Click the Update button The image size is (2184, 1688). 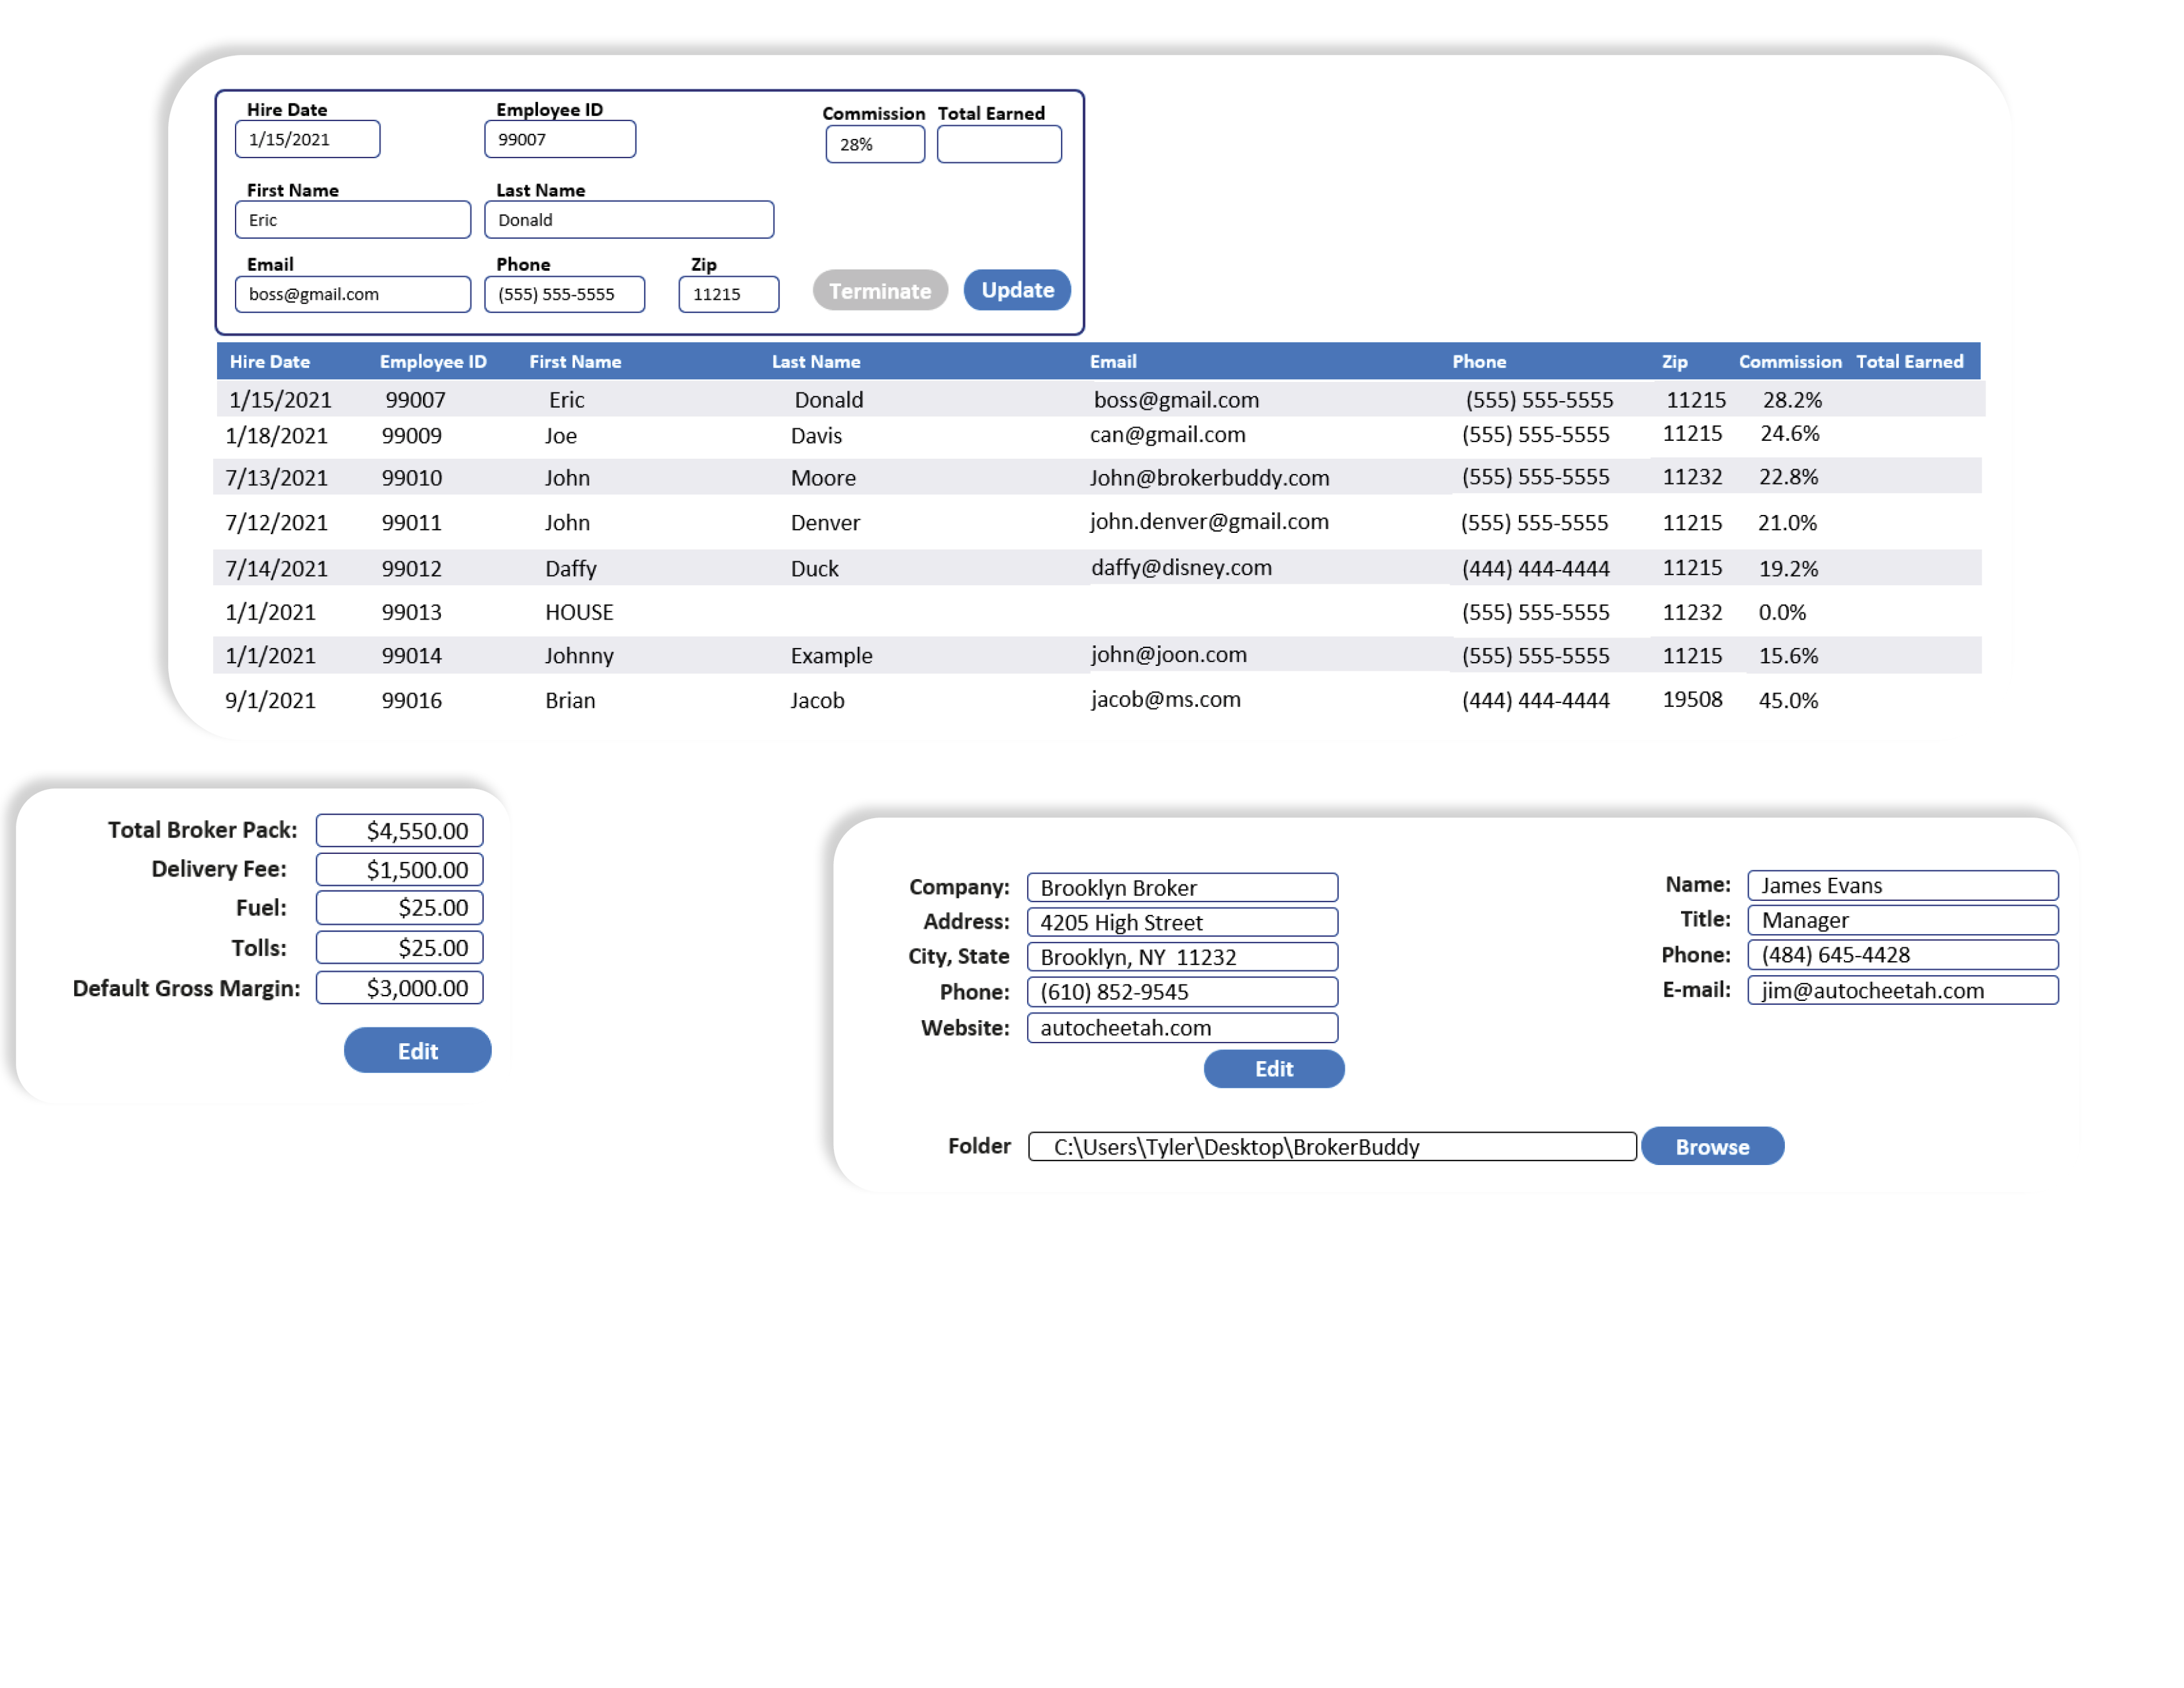point(1017,290)
